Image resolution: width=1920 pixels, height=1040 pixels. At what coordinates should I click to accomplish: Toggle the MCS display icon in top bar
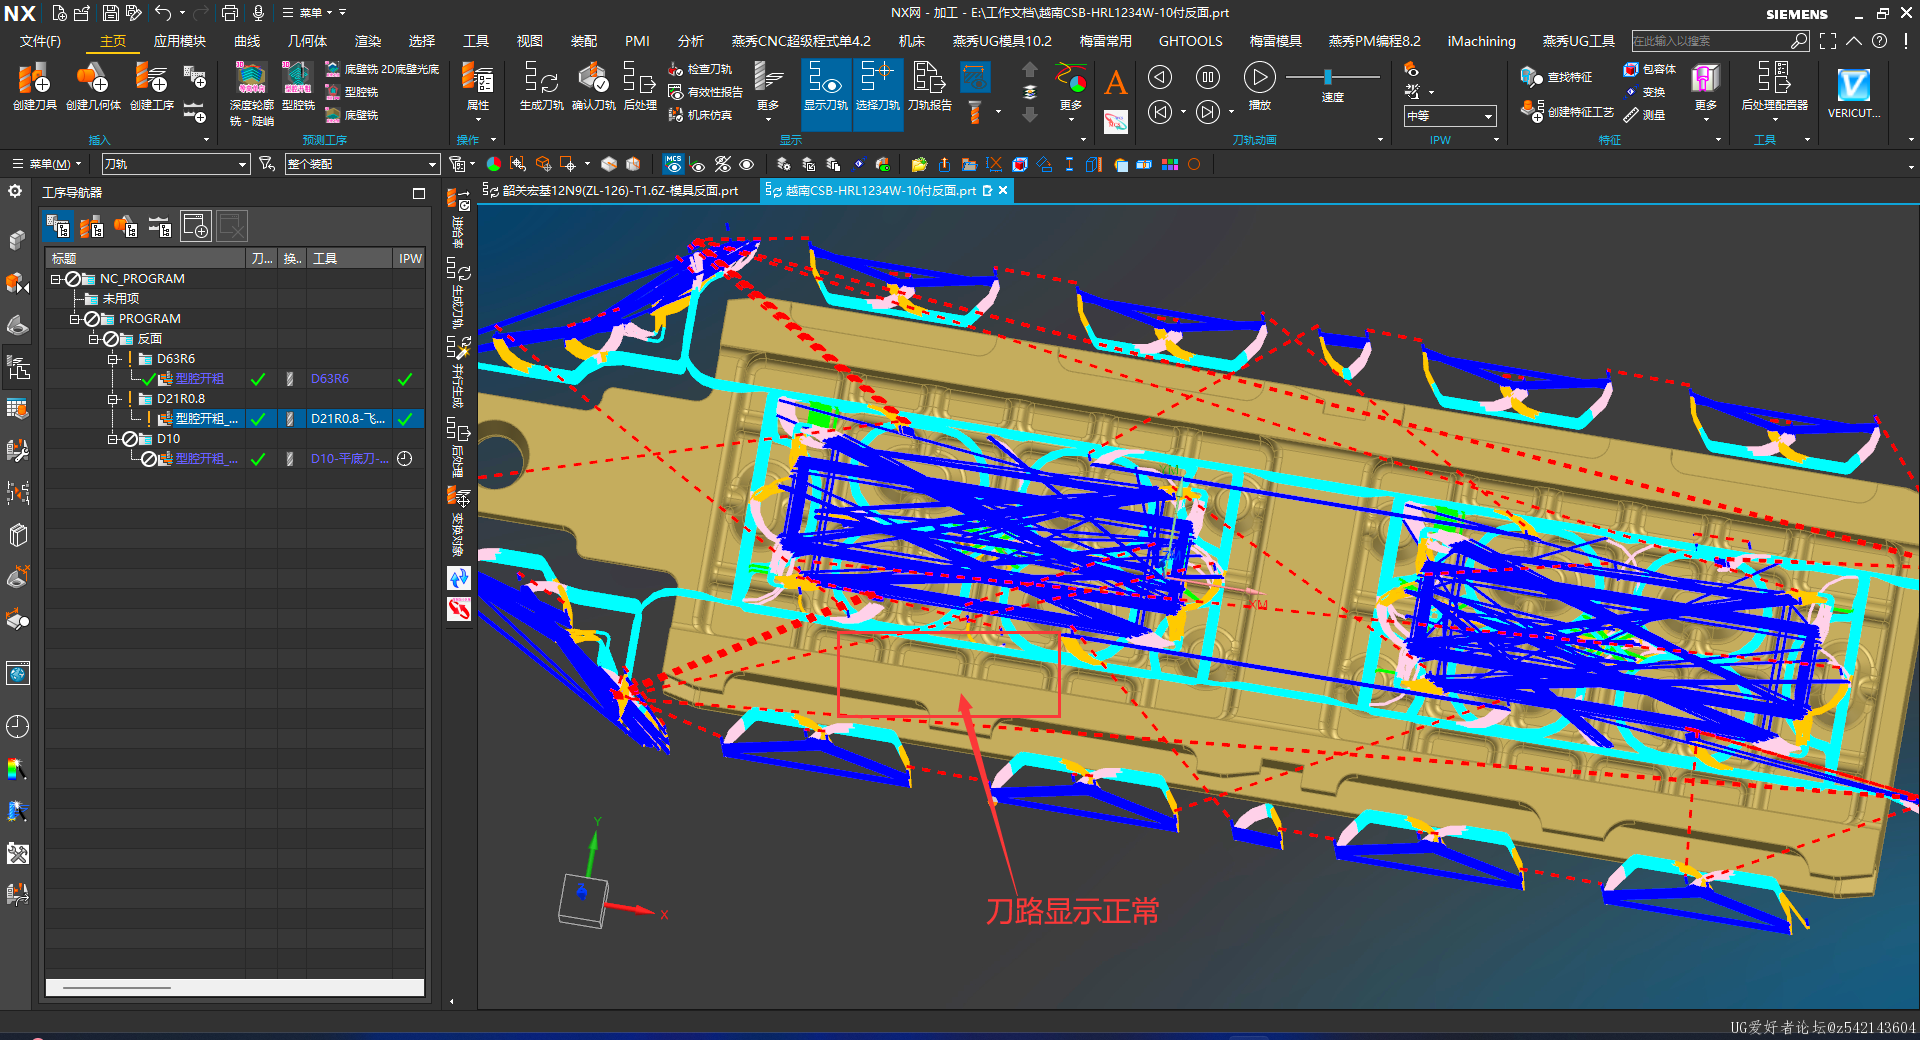[x=673, y=164]
